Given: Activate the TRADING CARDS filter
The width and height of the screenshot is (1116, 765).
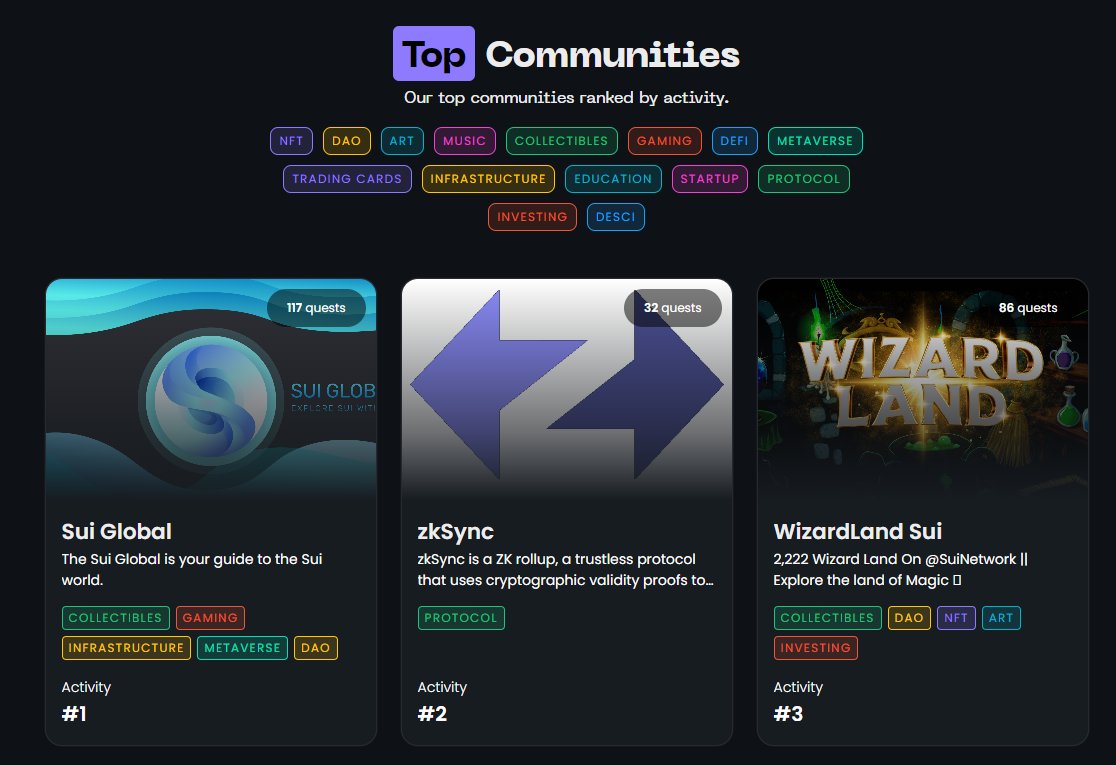Looking at the screenshot, I should (347, 179).
